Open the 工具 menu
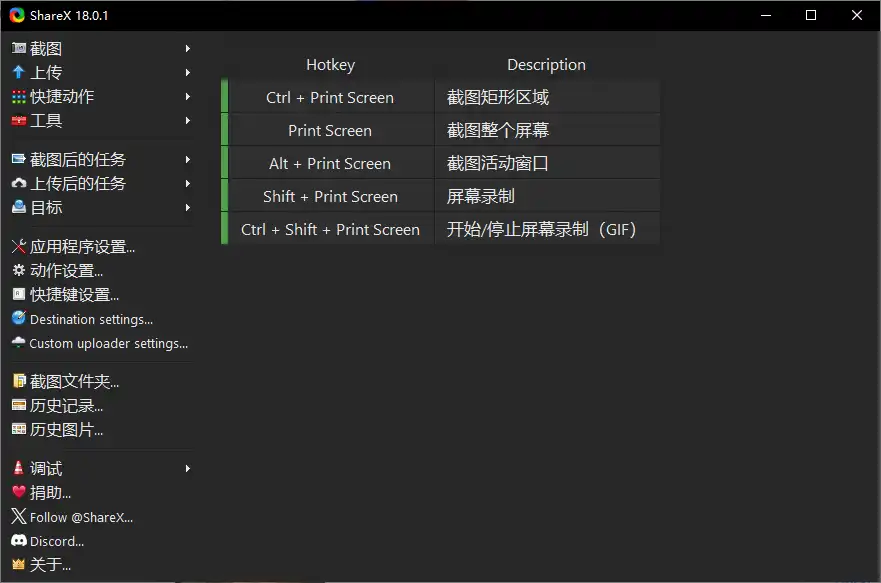This screenshot has height=583, width=881. (101, 121)
